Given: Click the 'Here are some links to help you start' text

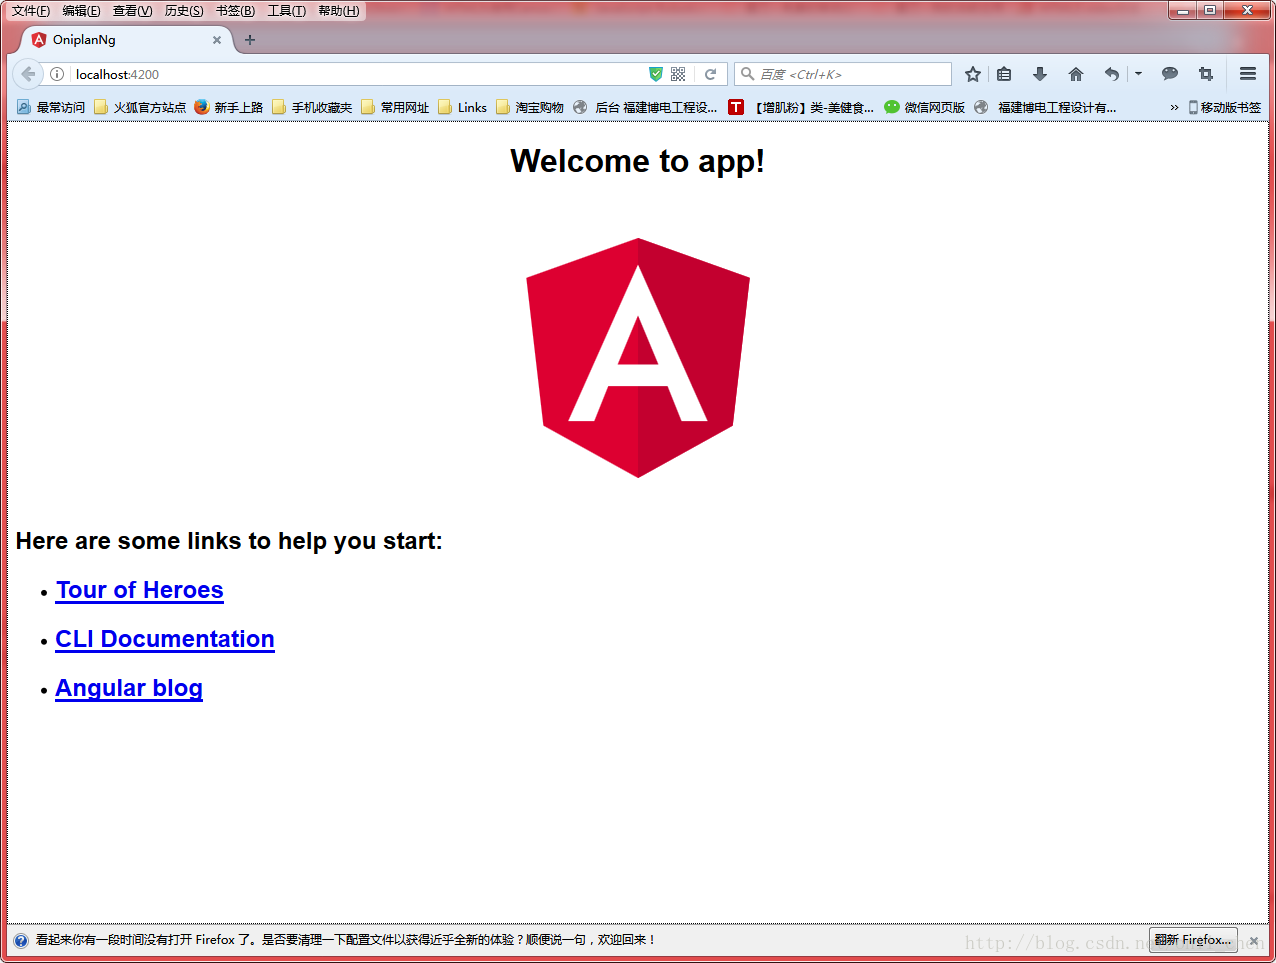Looking at the screenshot, I should pyautogui.click(x=229, y=541).
